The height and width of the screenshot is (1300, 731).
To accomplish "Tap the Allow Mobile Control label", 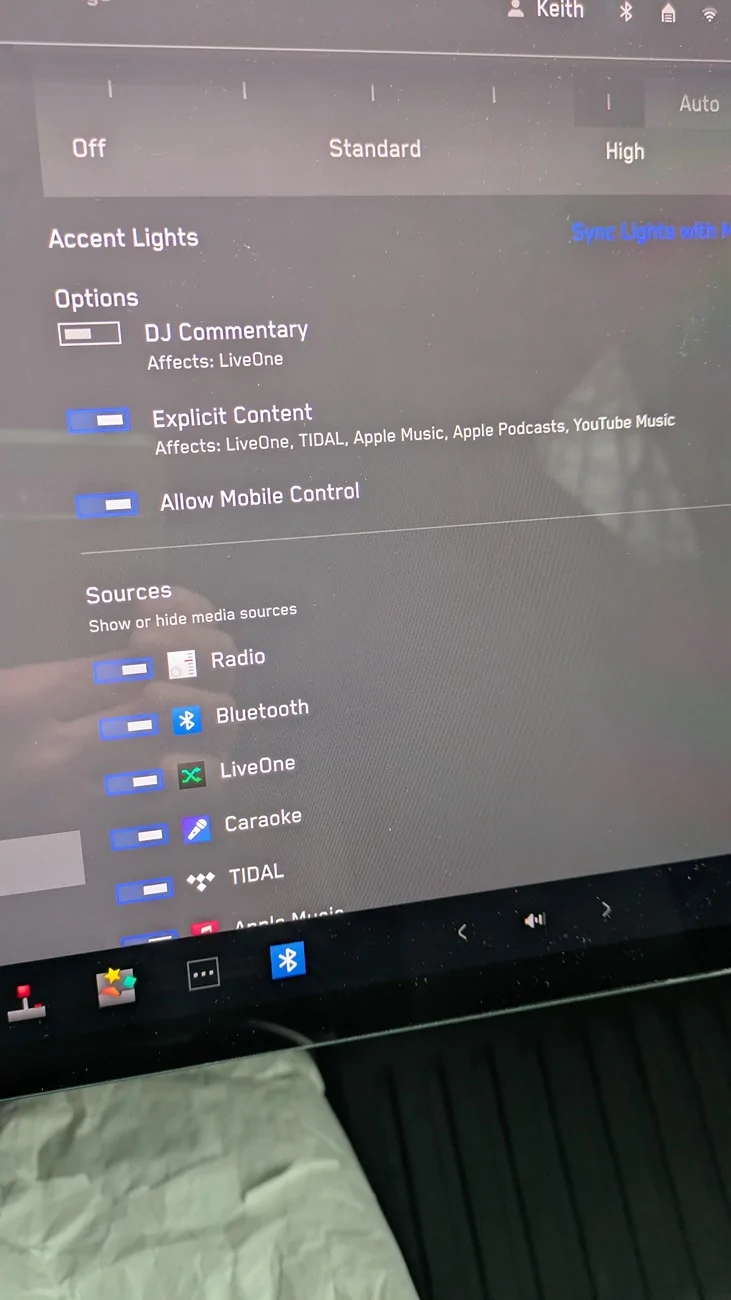I will click(x=260, y=497).
